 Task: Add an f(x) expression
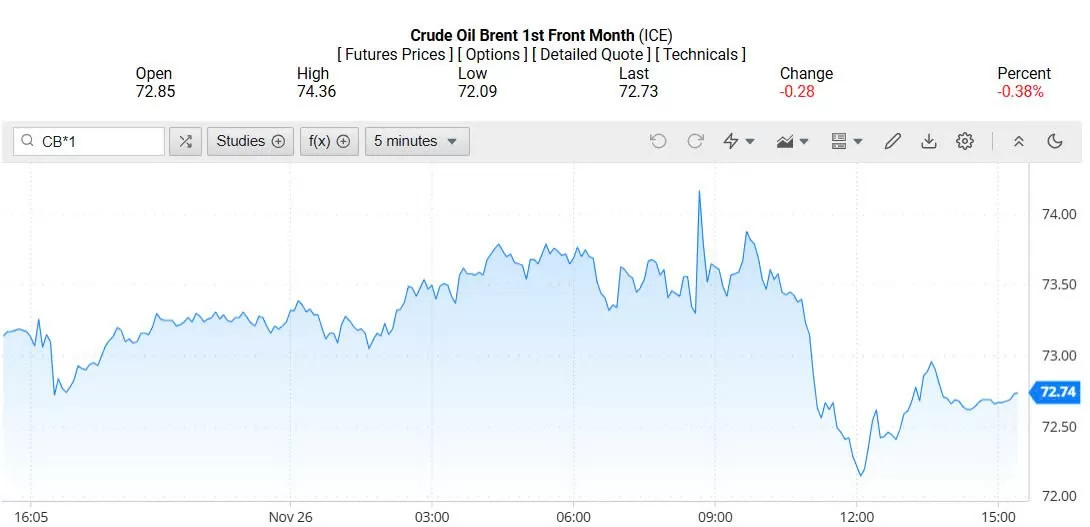pos(329,141)
